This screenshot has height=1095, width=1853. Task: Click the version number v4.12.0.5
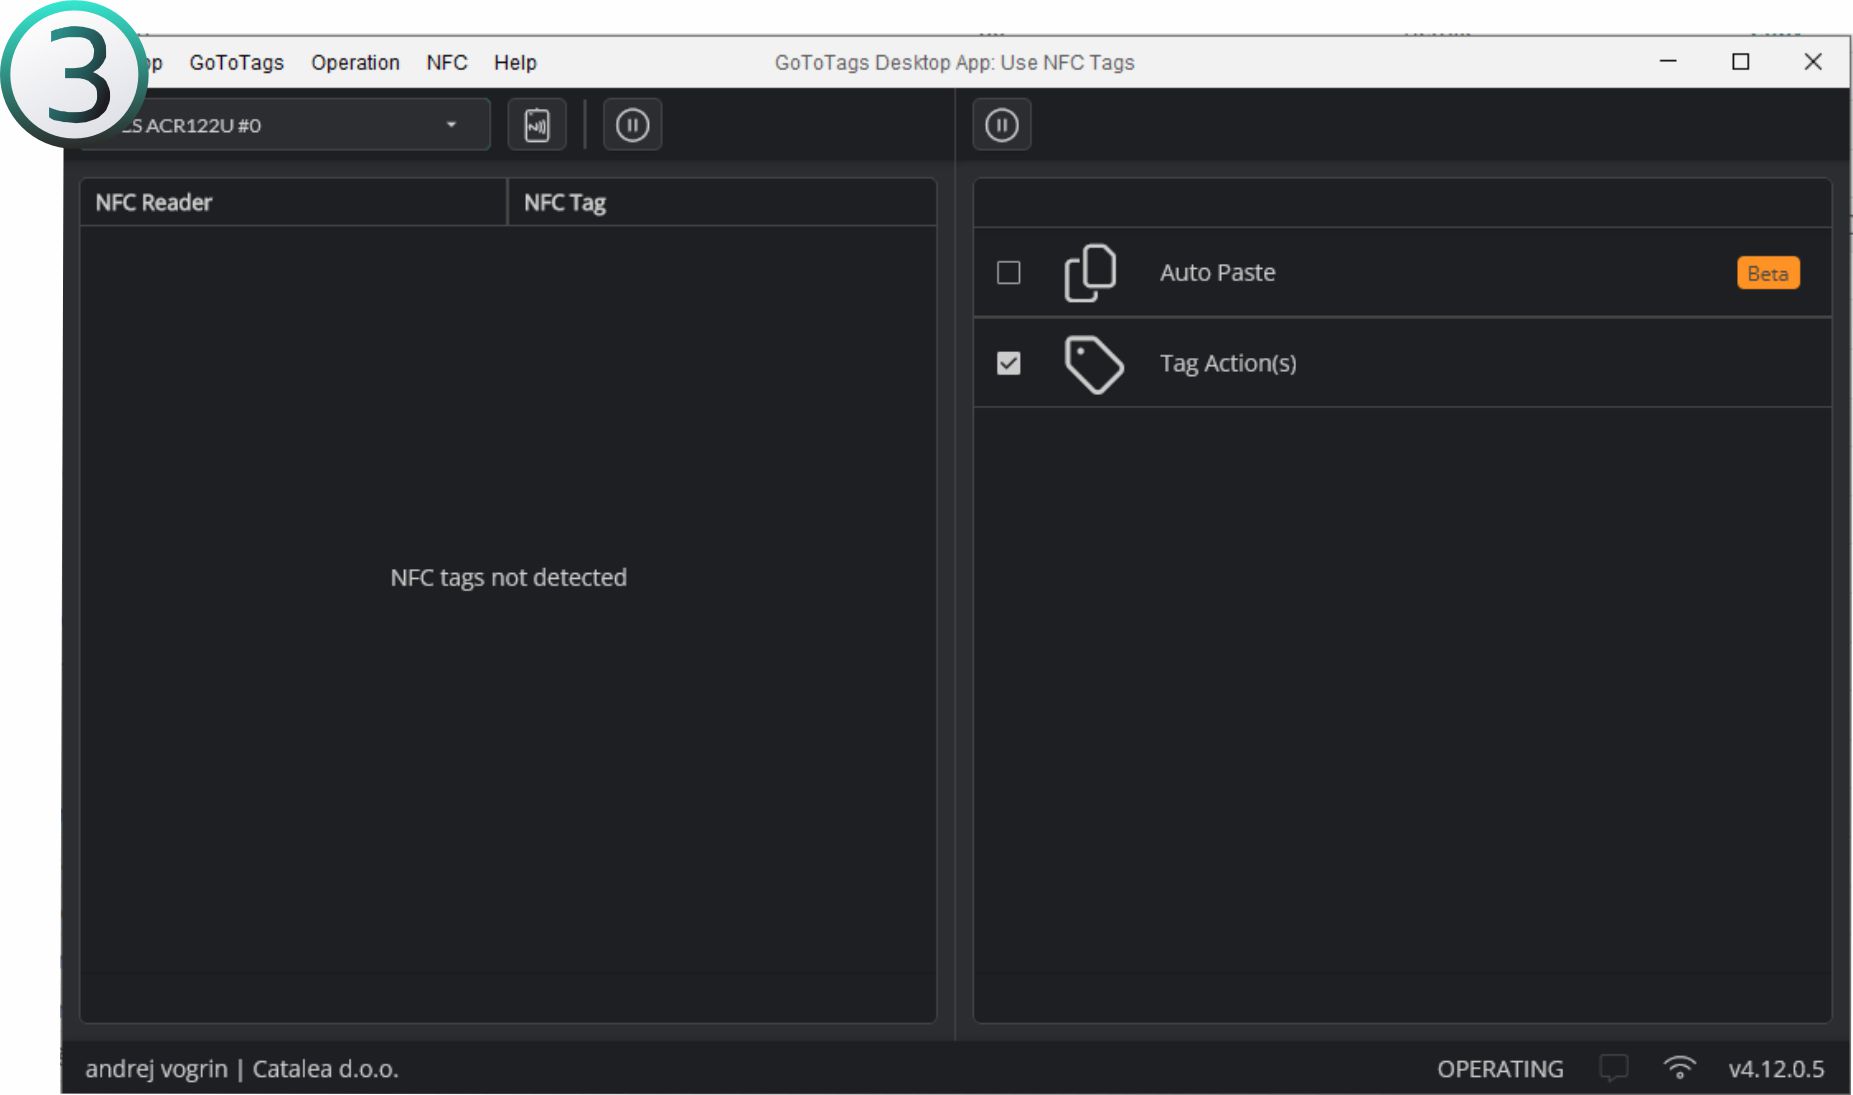click(x=1776, y=1069)
